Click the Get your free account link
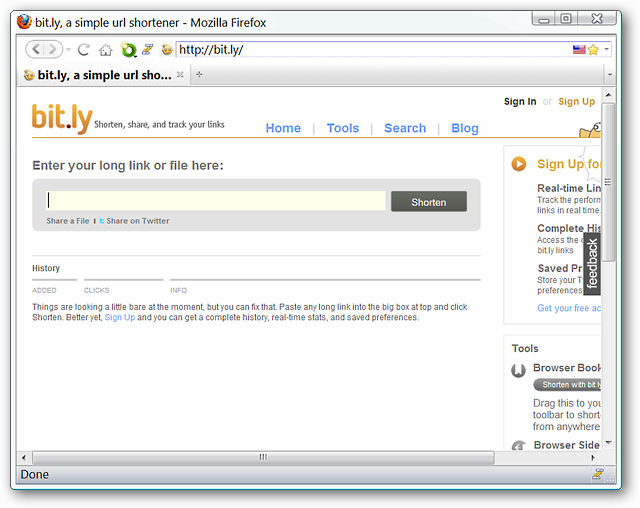Screen dimensions: 640x508 (569, 308)
